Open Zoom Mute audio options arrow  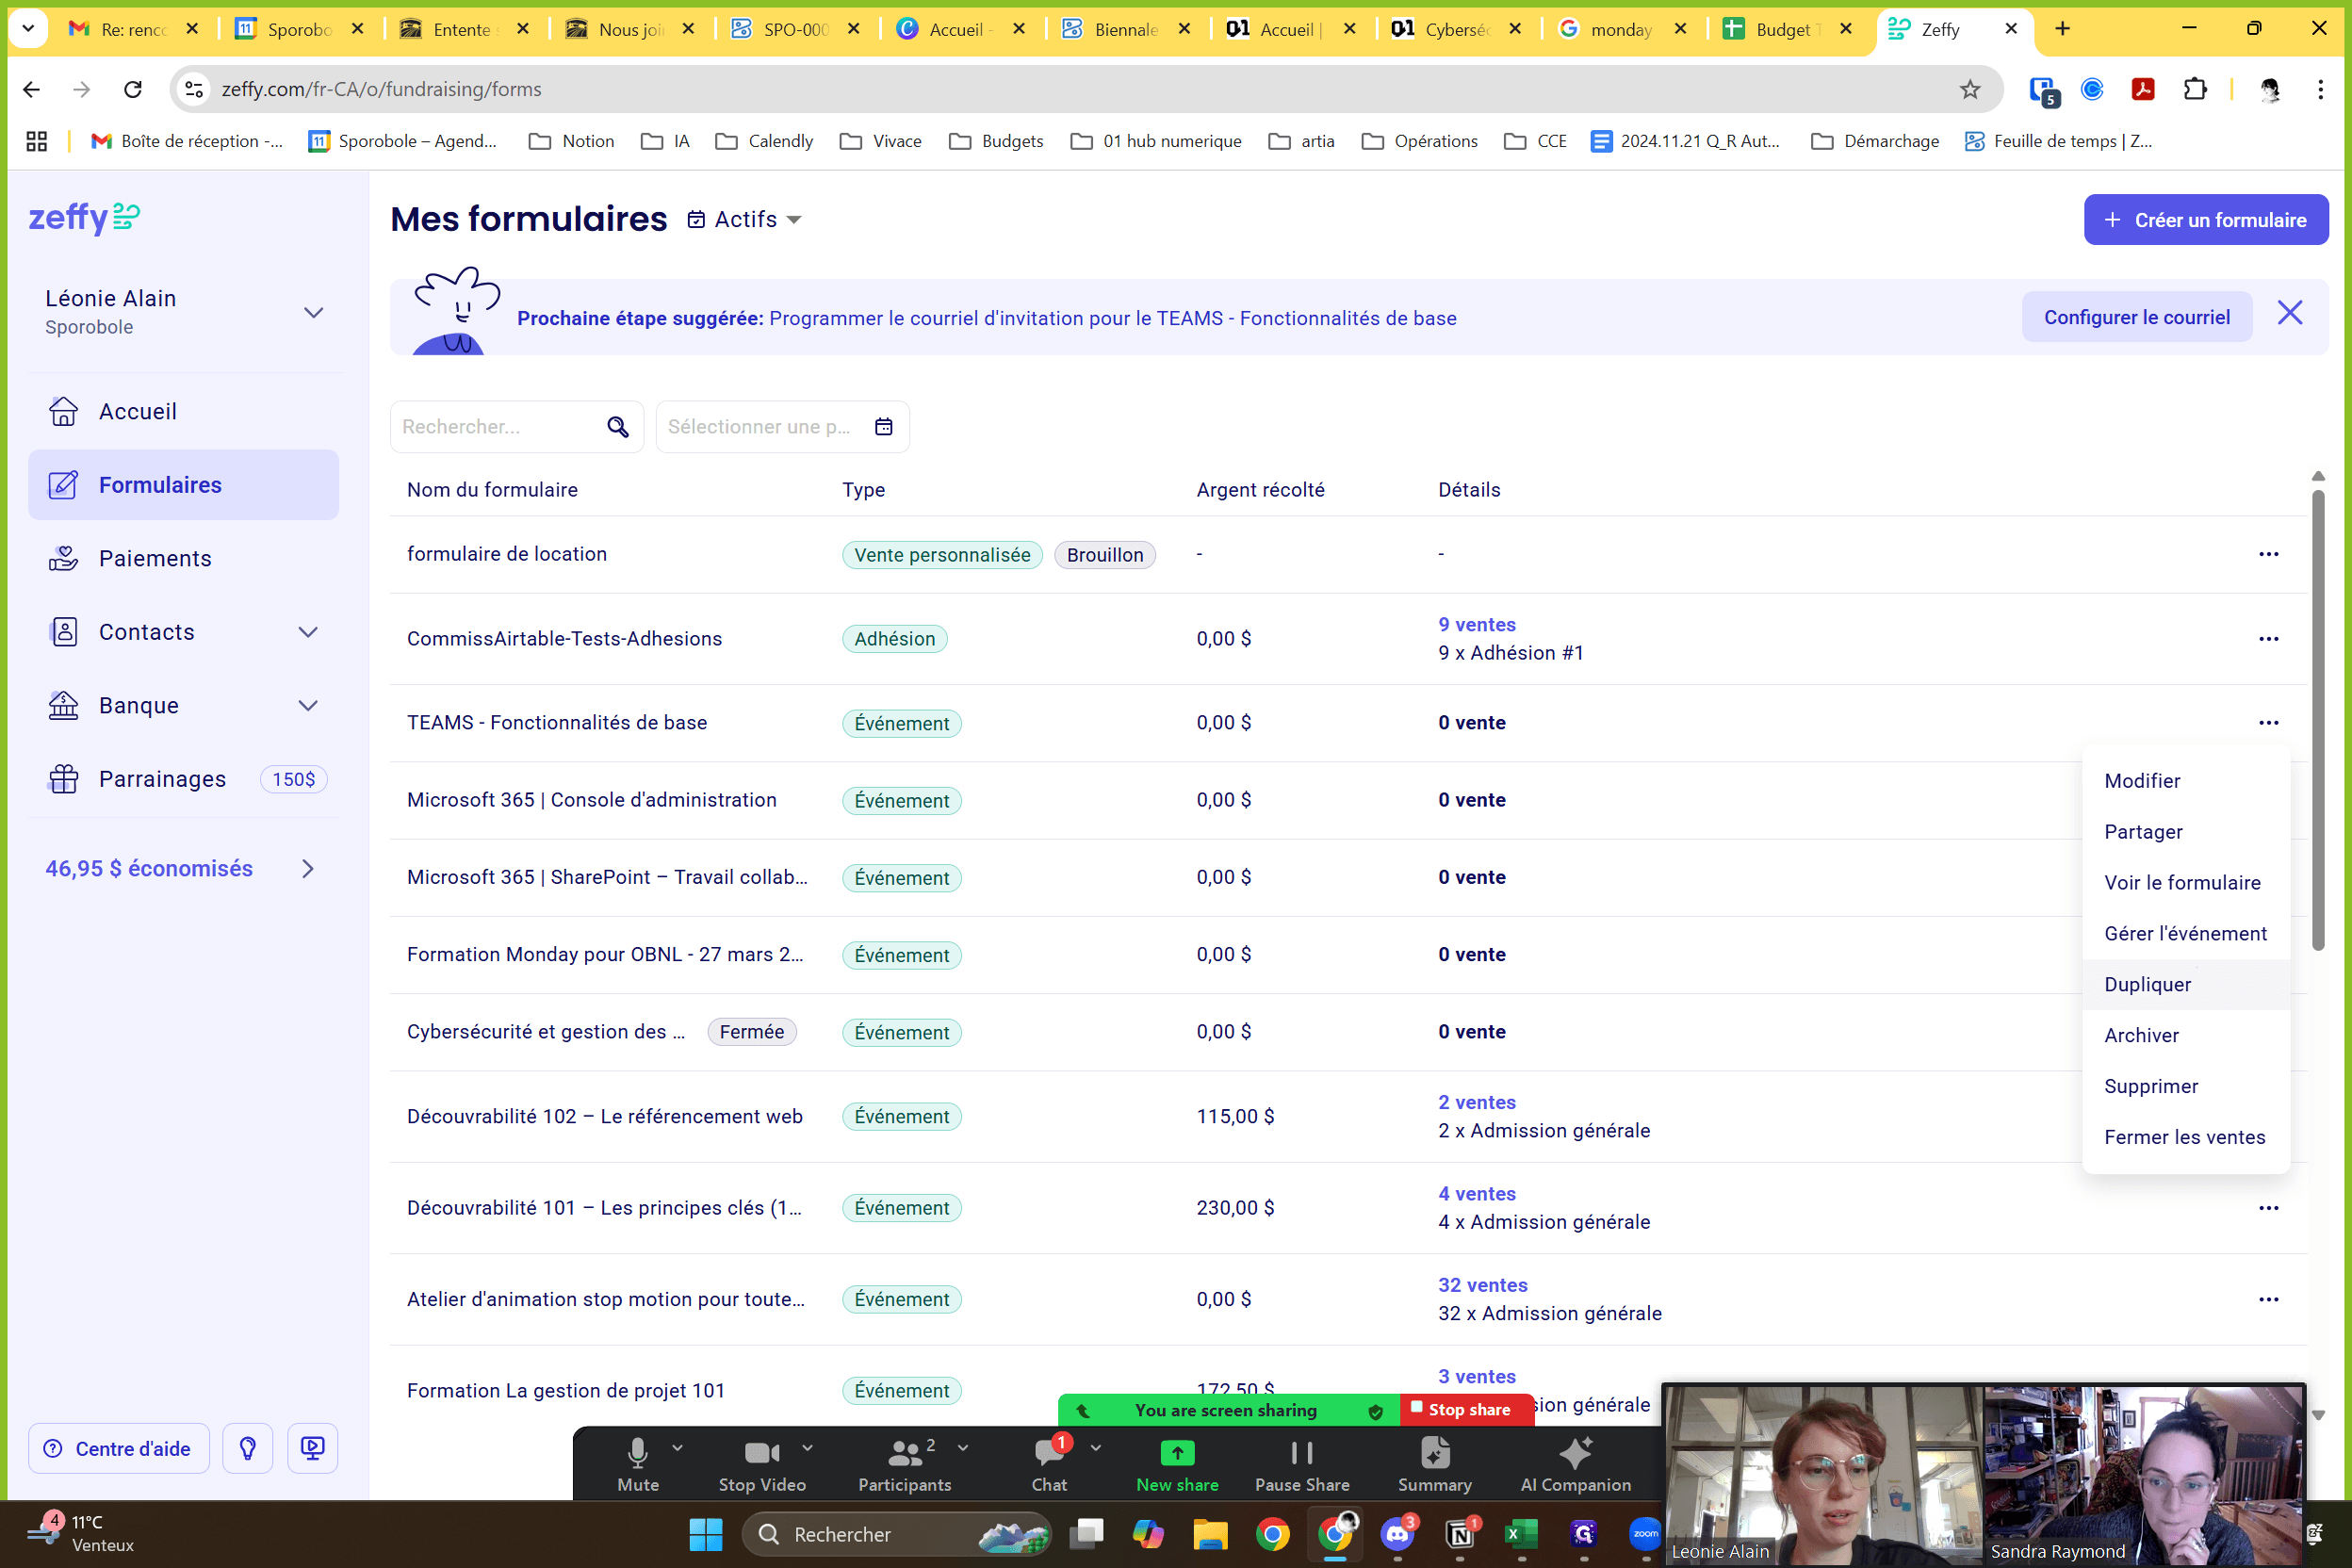678,1447
